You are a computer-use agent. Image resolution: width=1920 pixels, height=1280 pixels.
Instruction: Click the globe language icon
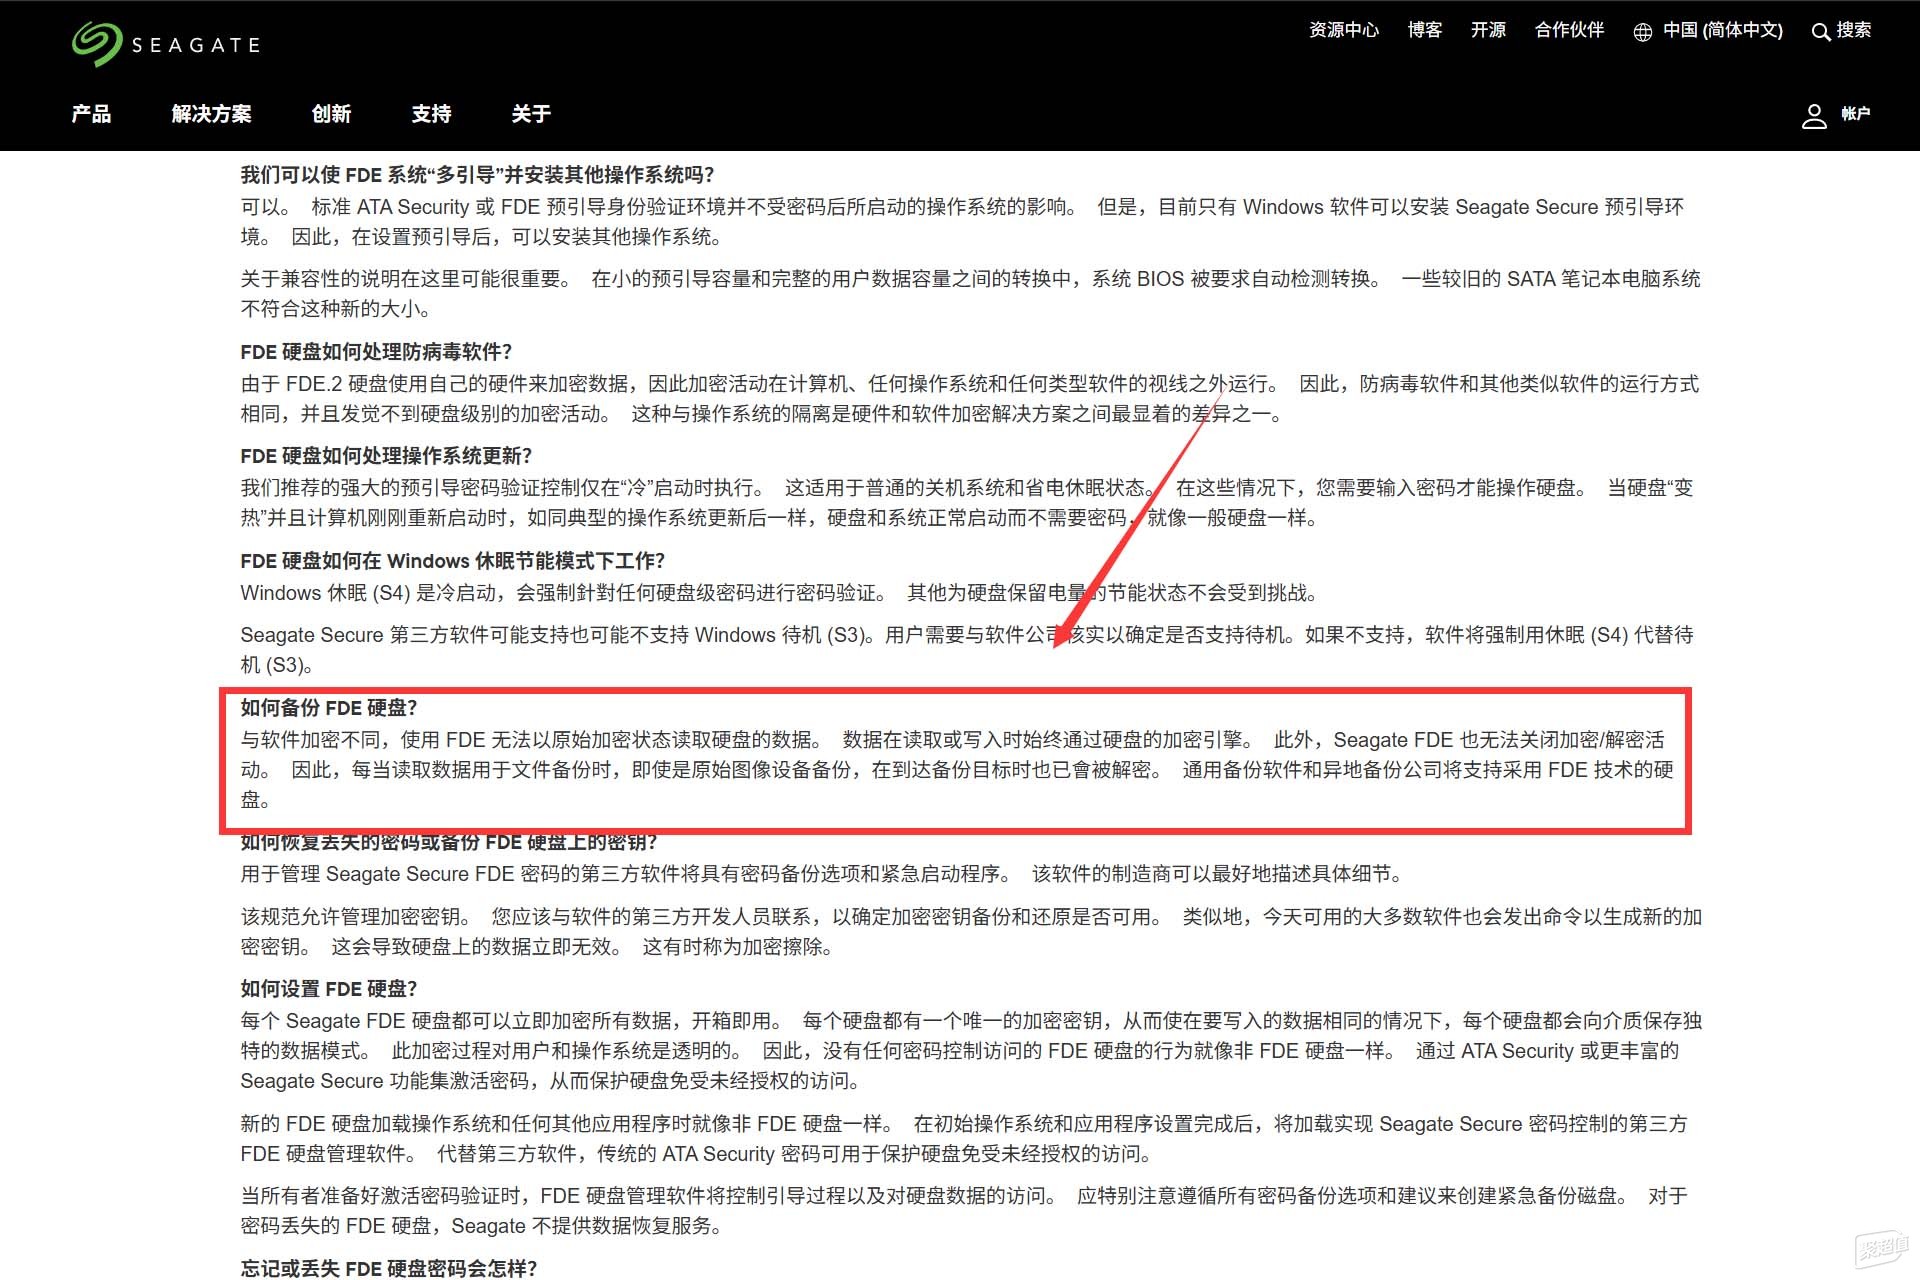(1642, 32)
